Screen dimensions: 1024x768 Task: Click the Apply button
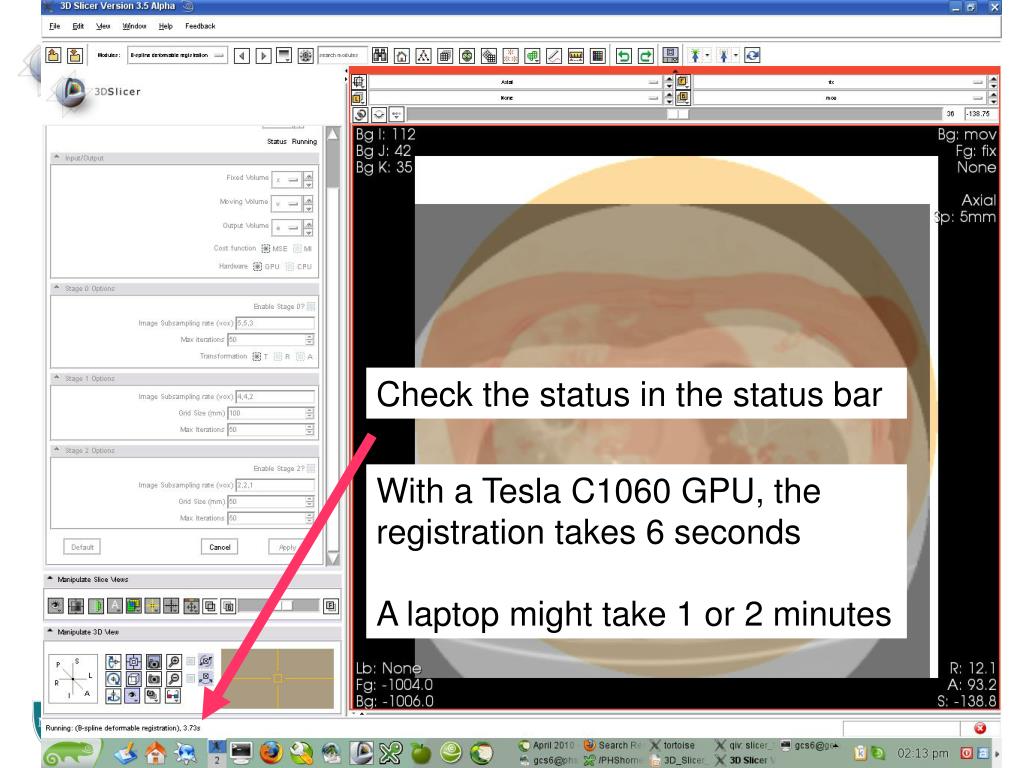click(287, 547)
